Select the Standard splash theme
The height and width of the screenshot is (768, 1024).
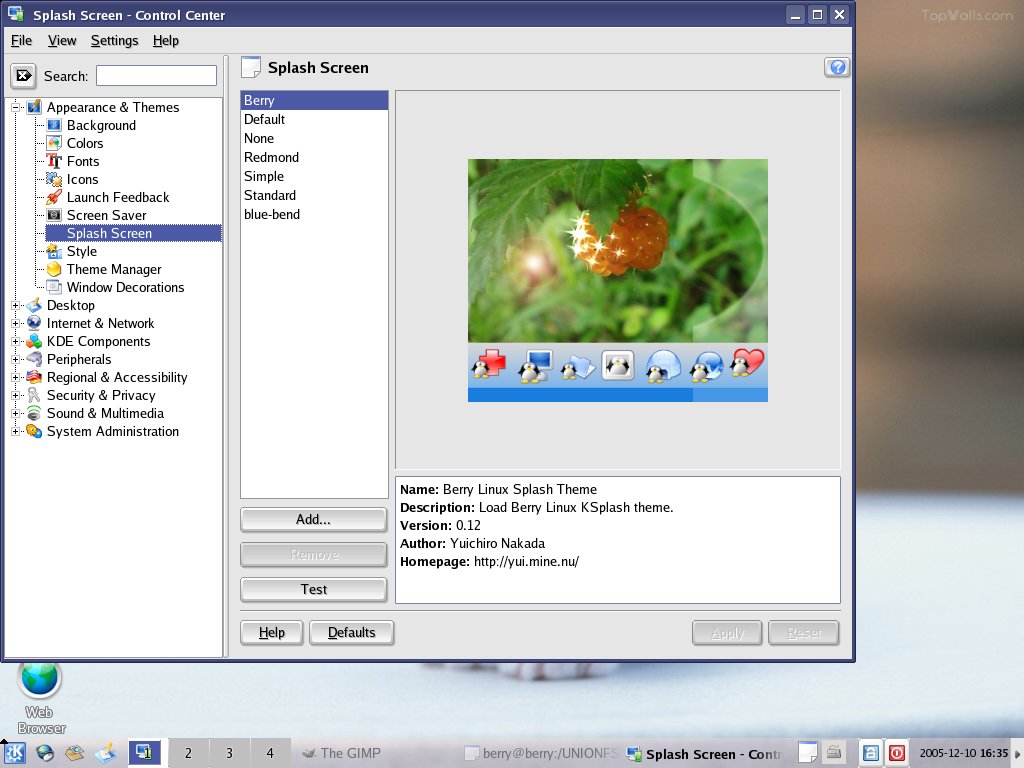[x=314, y=195]
